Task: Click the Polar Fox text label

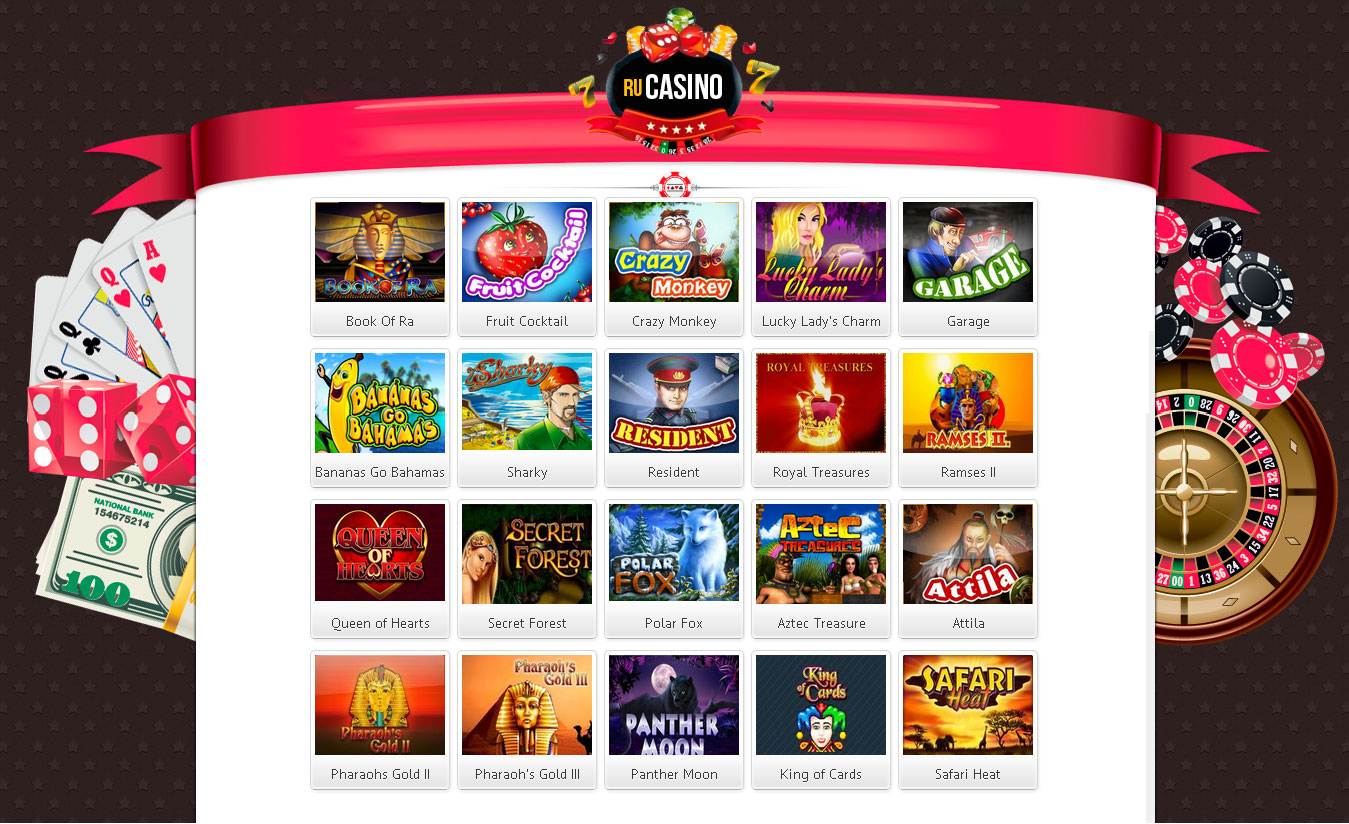Action: (x=674, y=623)
